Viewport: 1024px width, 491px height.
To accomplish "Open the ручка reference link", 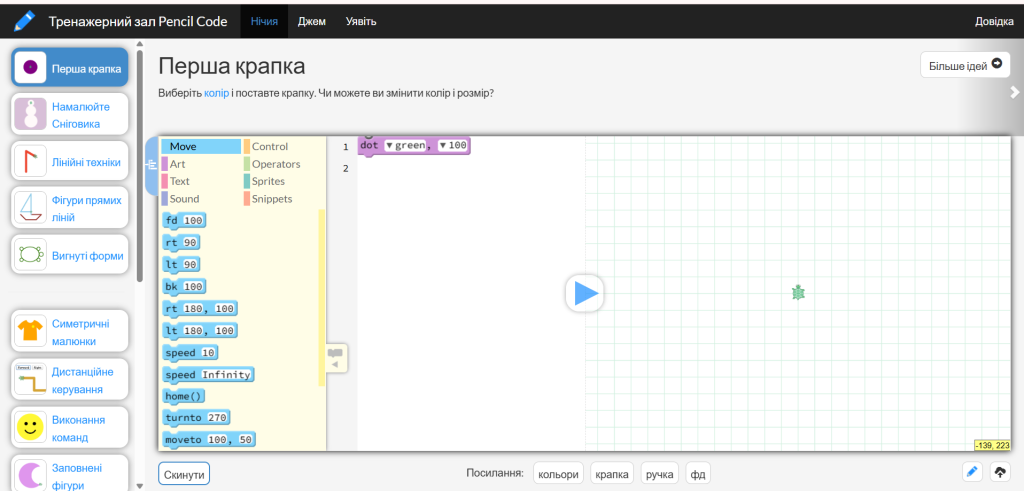I will 660,474.
